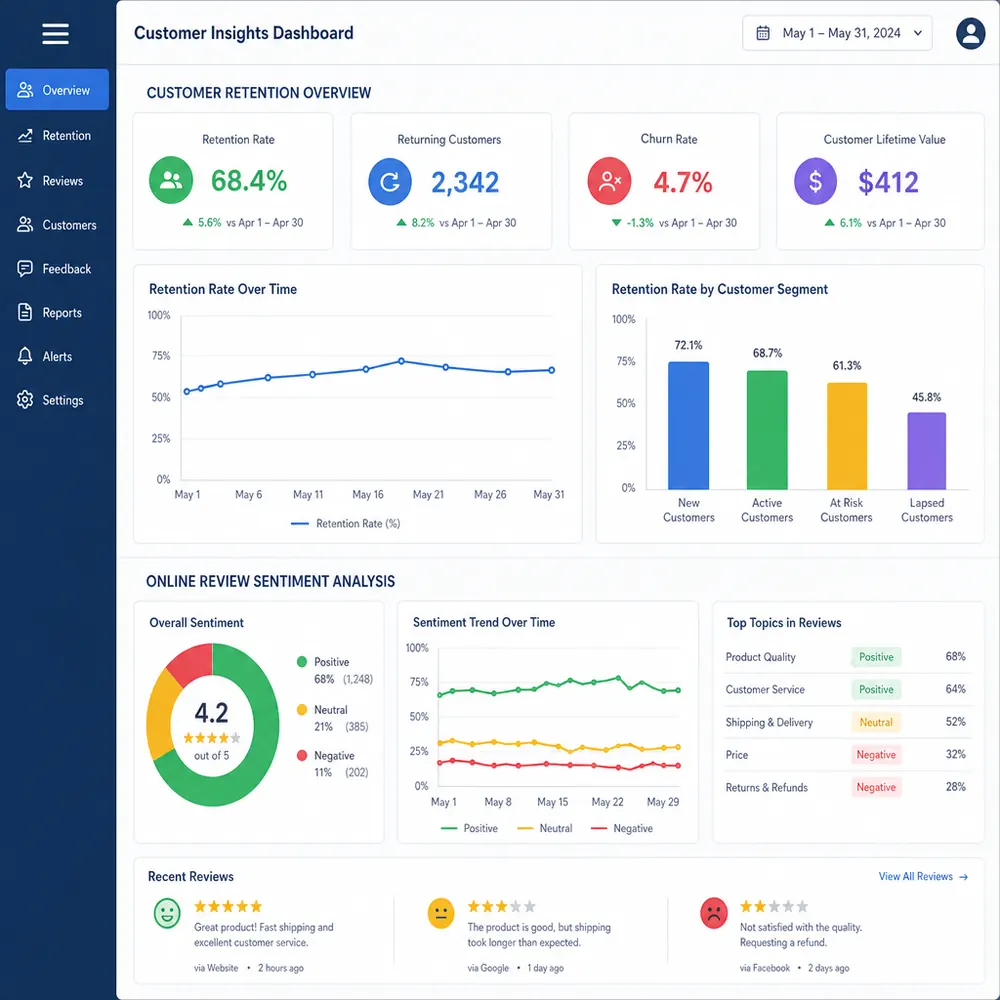Click the green Active Customers bar

click(767, 430)
